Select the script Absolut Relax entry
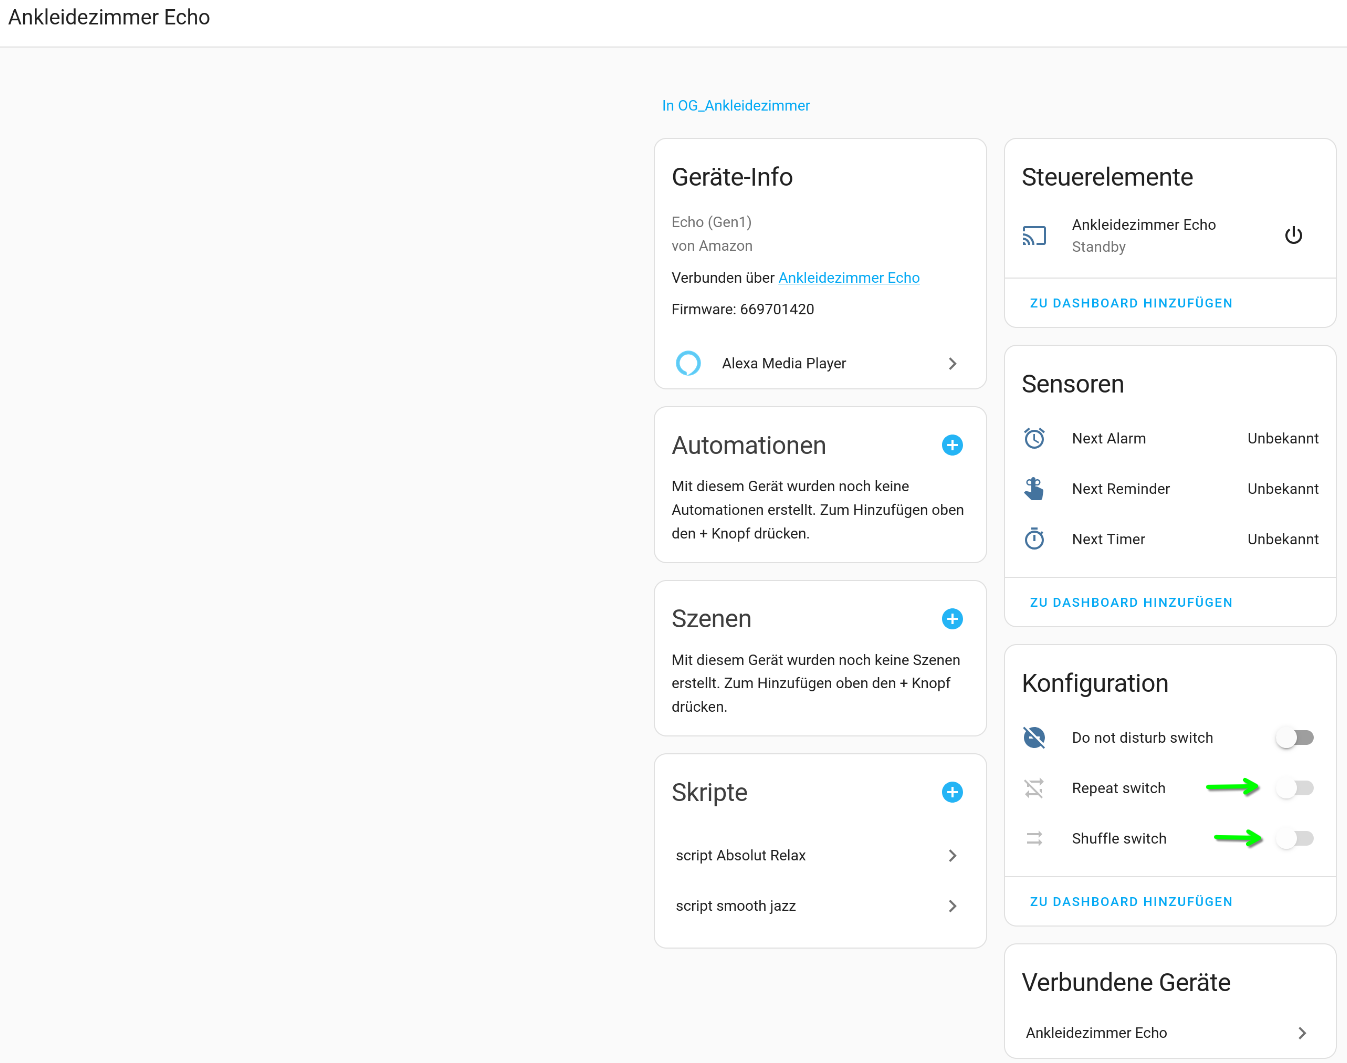This screenshot has width=1347, height=1063. coord(820,856)
